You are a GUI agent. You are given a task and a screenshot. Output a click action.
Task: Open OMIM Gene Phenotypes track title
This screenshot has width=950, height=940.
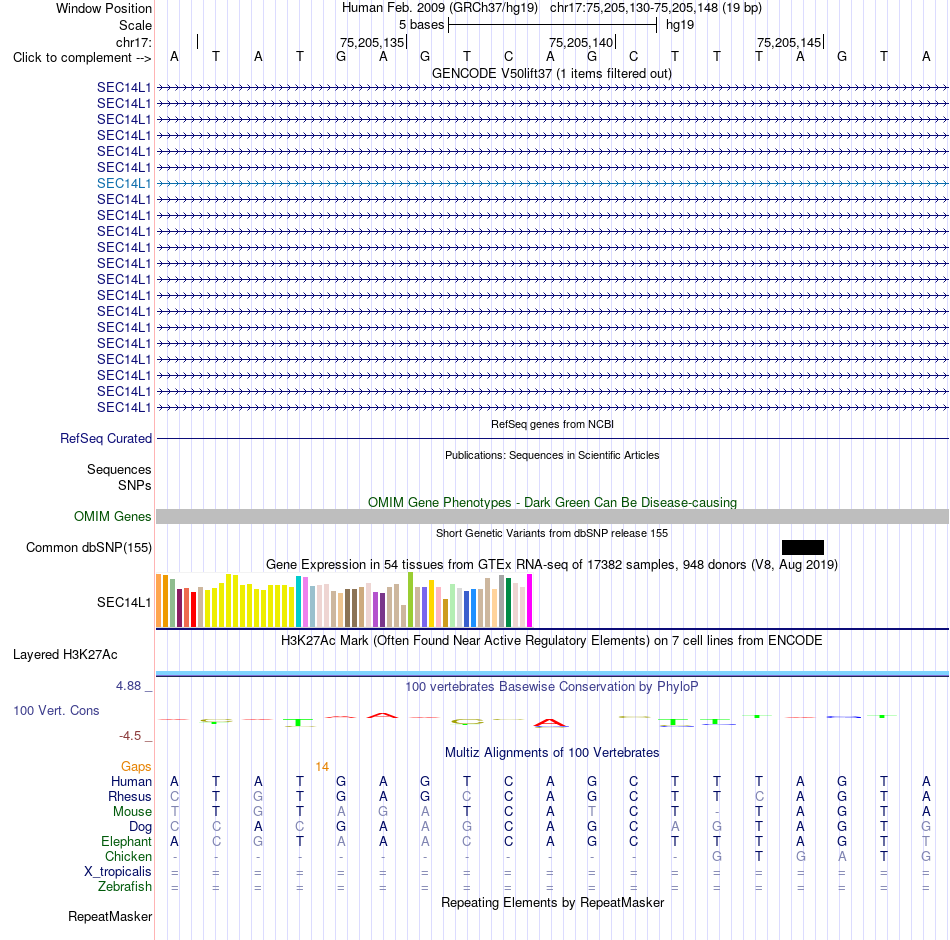click(552, 502)
